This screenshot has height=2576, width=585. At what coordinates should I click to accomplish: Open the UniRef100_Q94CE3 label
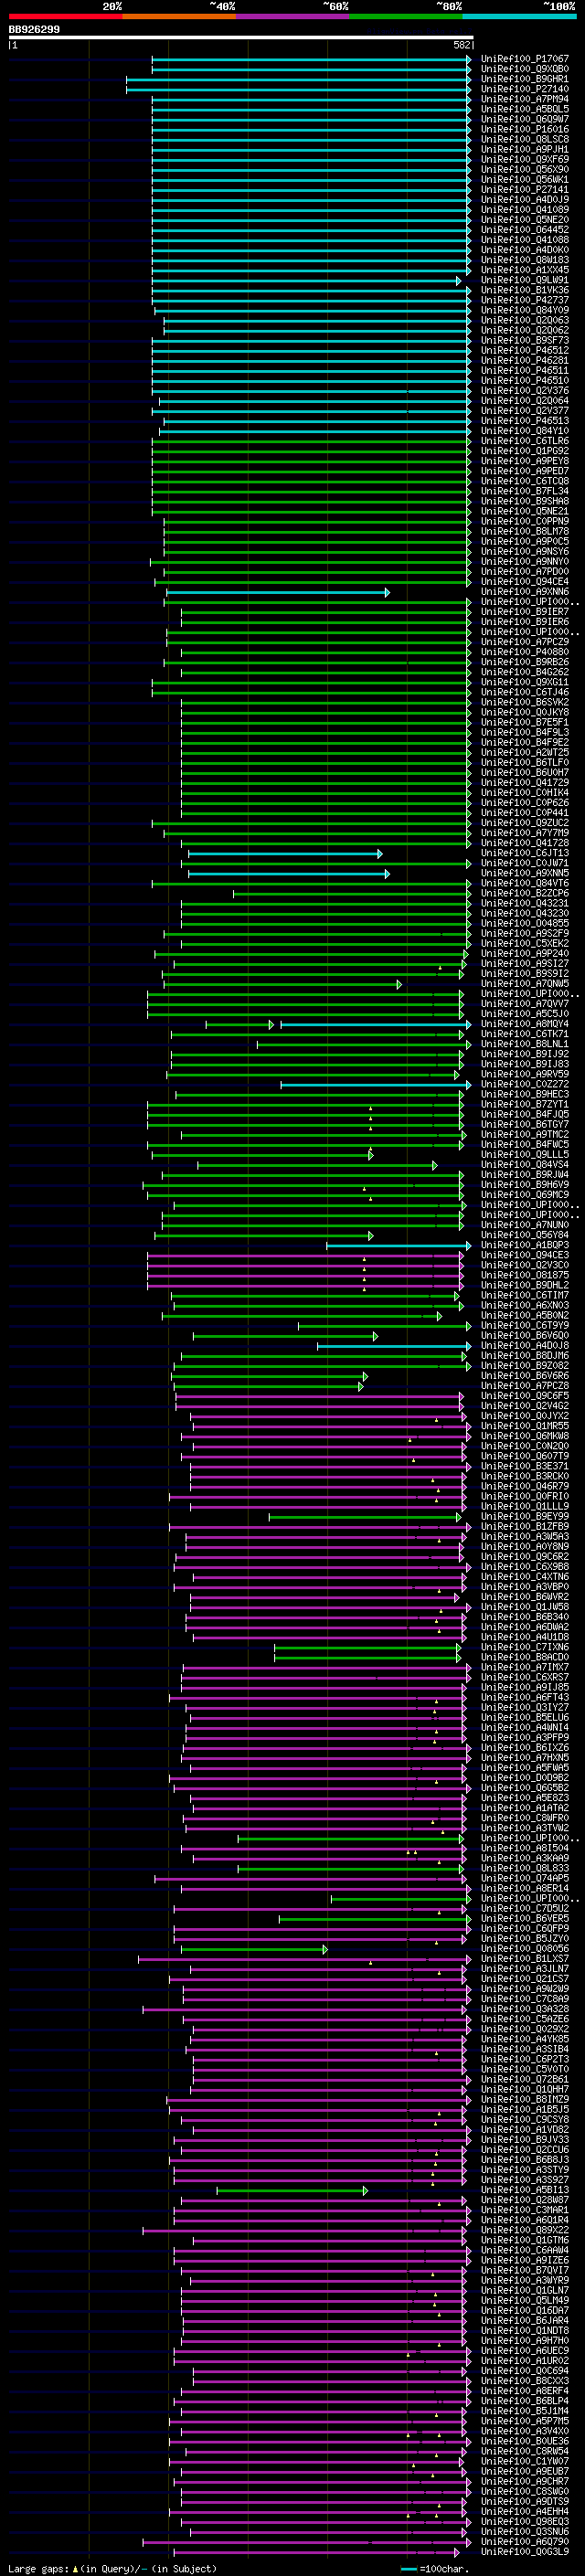coord(525,1255)
